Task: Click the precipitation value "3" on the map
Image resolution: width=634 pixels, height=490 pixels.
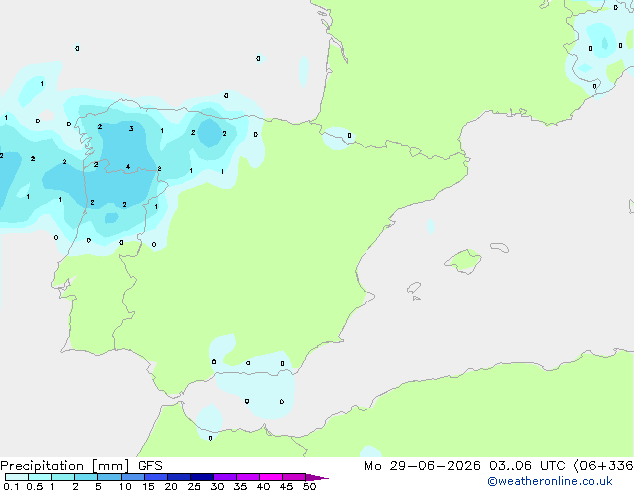Action: [131, 129]
